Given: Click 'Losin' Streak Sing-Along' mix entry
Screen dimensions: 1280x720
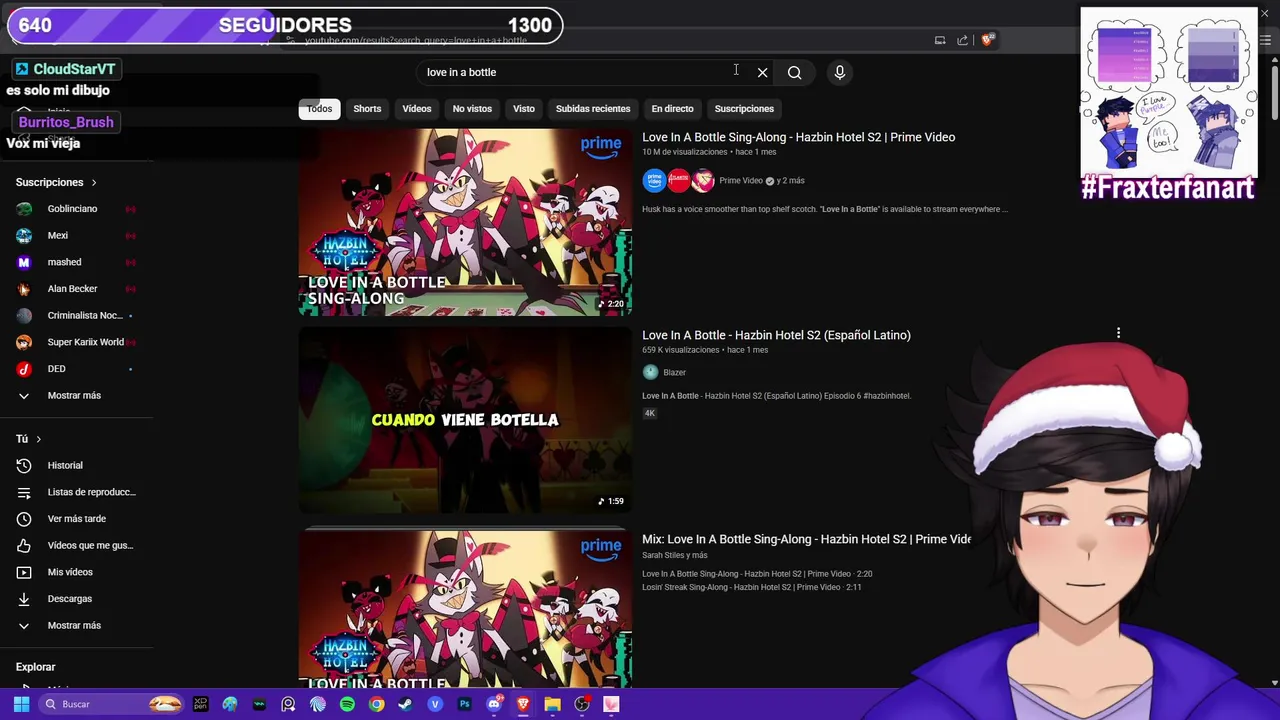Looking at the screenshot, I should tap(751, 587).
